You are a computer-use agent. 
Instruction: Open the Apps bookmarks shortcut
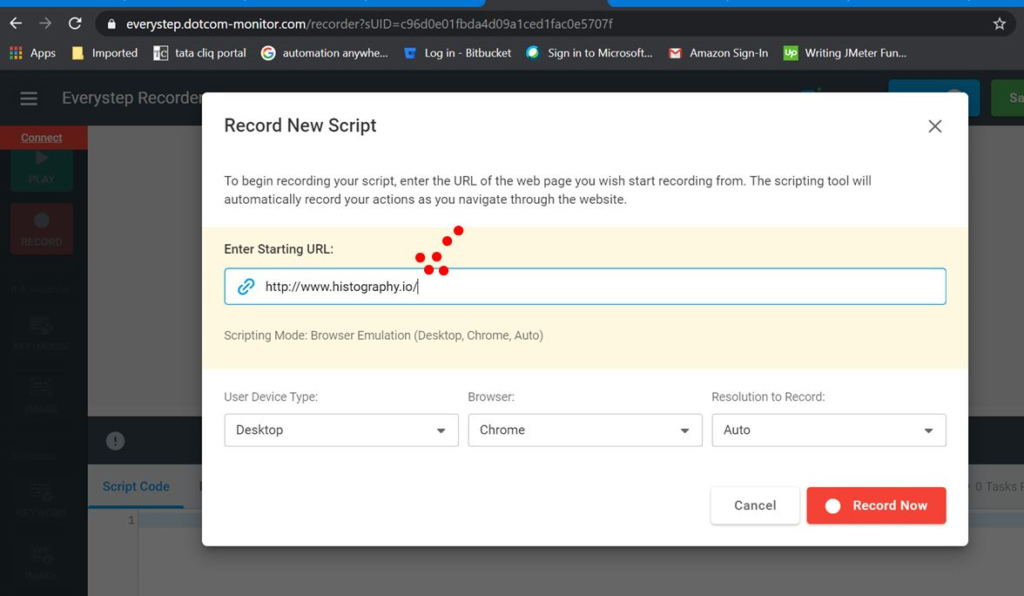tap(33, 53)
